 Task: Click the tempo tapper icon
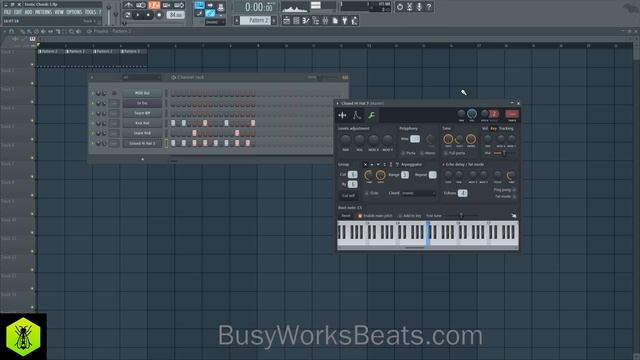[x=354, y=20]
